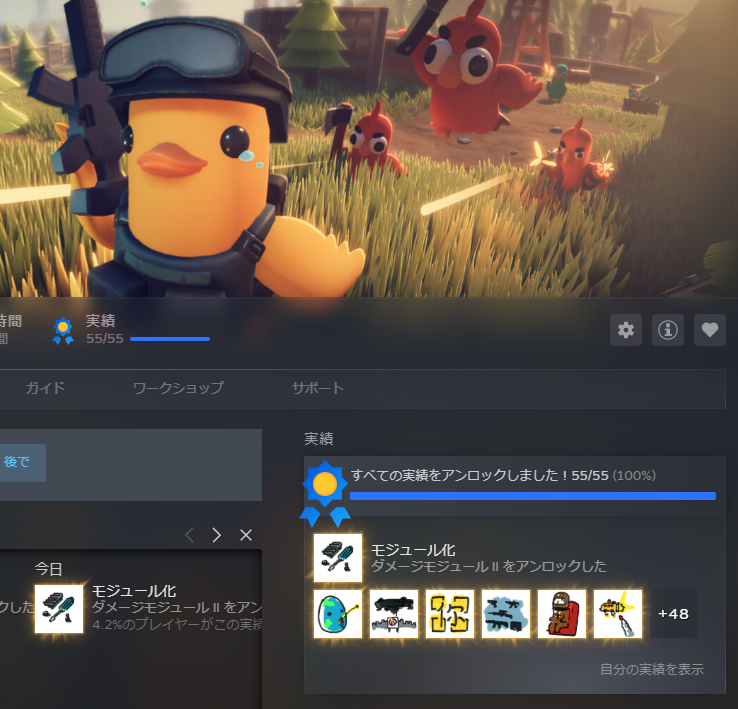The width and height of the screenshot is (738, 709).
Task: Click the 4.2%のプレイヤー statistic text
Action: pos(176,625)
